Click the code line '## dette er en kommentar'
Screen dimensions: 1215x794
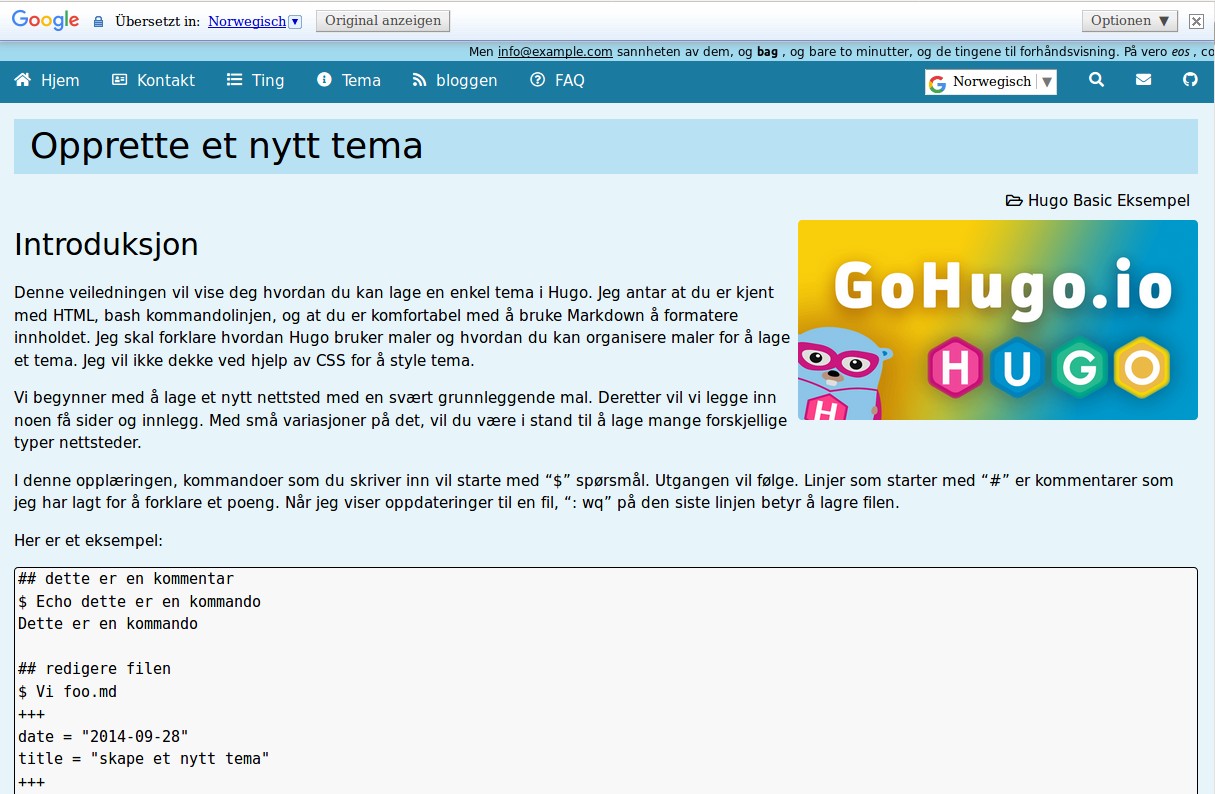(x=126, y=579)
